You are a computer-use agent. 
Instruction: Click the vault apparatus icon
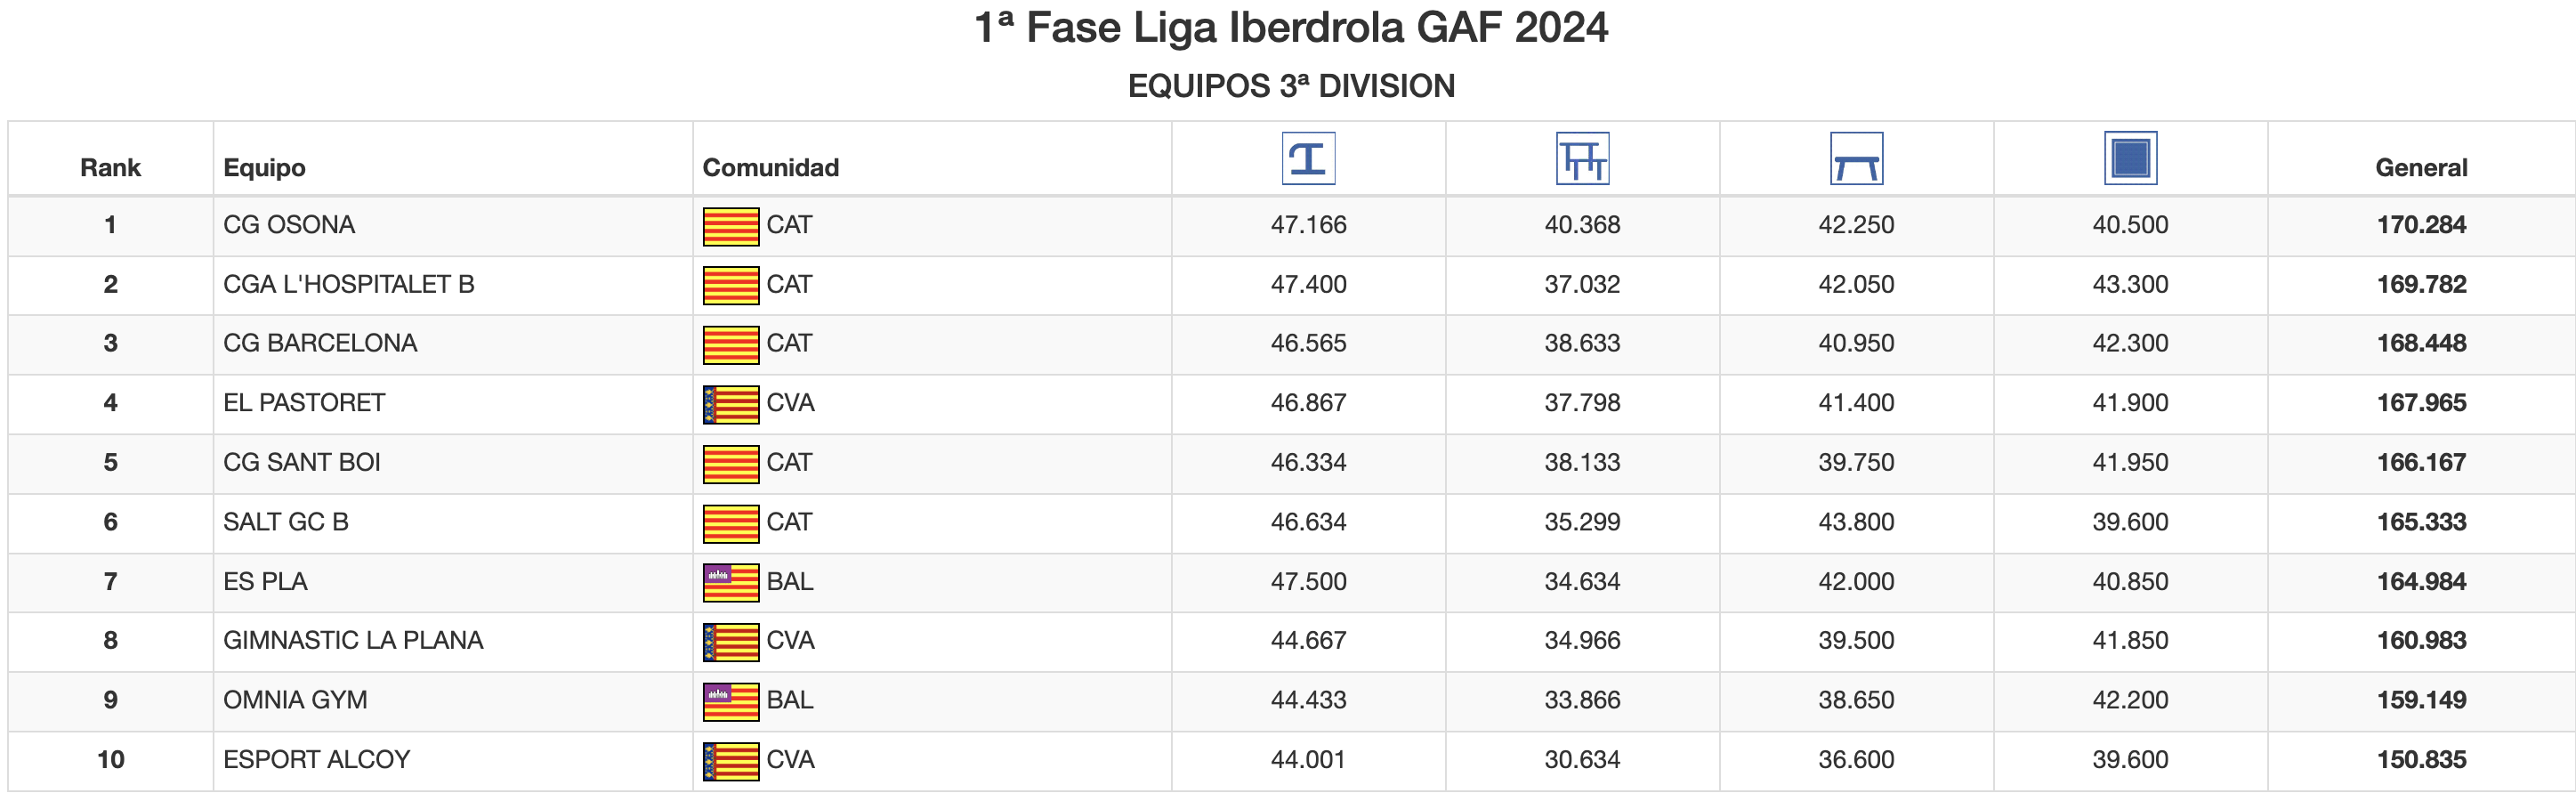coord(1308,158)
